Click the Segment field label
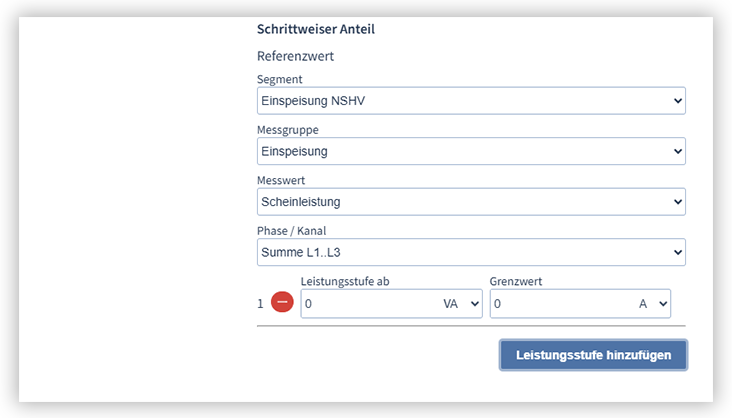The image size is (732, 418). click(280, 79)
